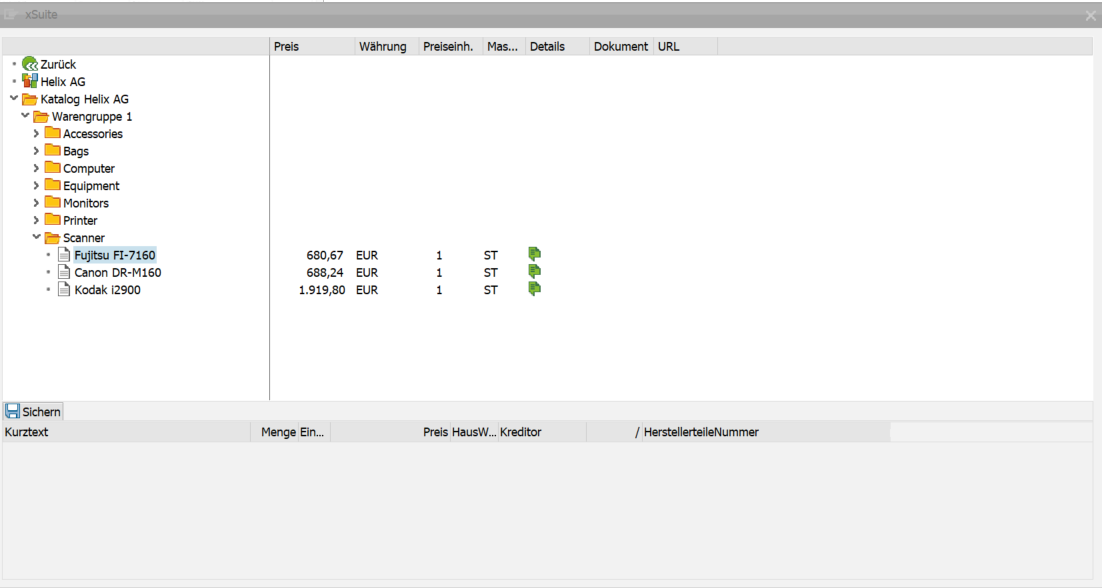Open details icon for Kodak i2900
This screenshot has height=588, width=1102.
coord(534,290)
